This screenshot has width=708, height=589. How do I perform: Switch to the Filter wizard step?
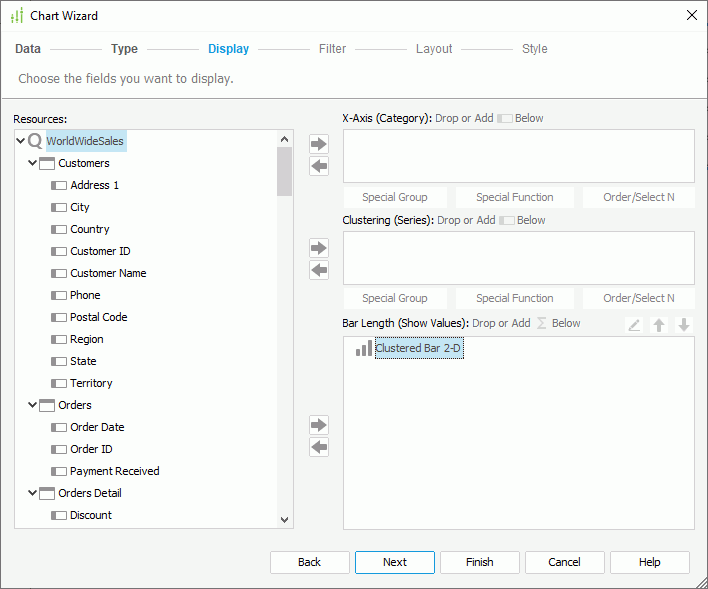coord(332,49)
